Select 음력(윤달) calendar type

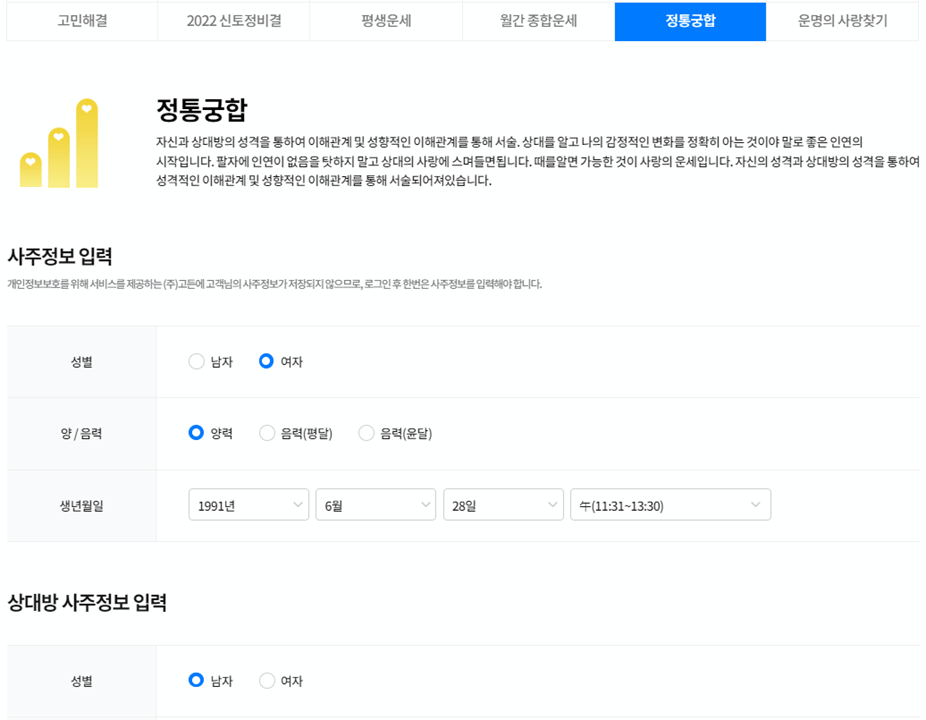(366, 433)
